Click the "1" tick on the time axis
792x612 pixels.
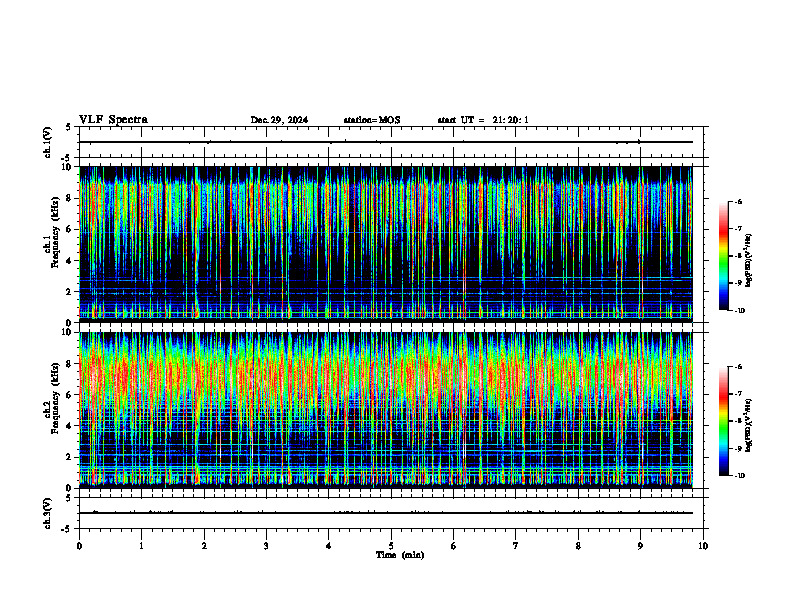tap(141, 546)
